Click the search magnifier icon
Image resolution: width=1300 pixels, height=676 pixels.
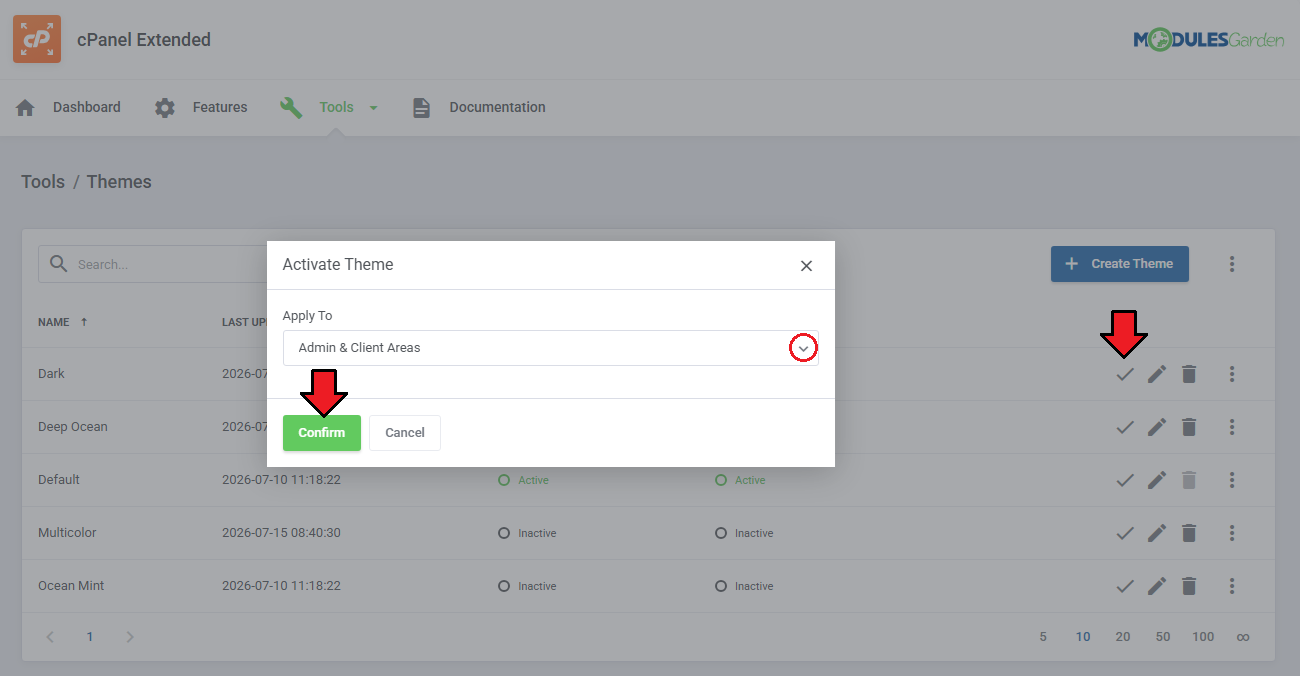[x=59, y=264]
